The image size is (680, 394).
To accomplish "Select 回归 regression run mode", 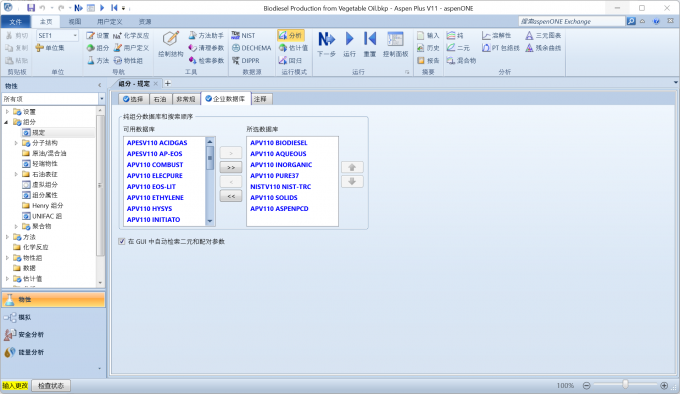I will click(290, 61).
